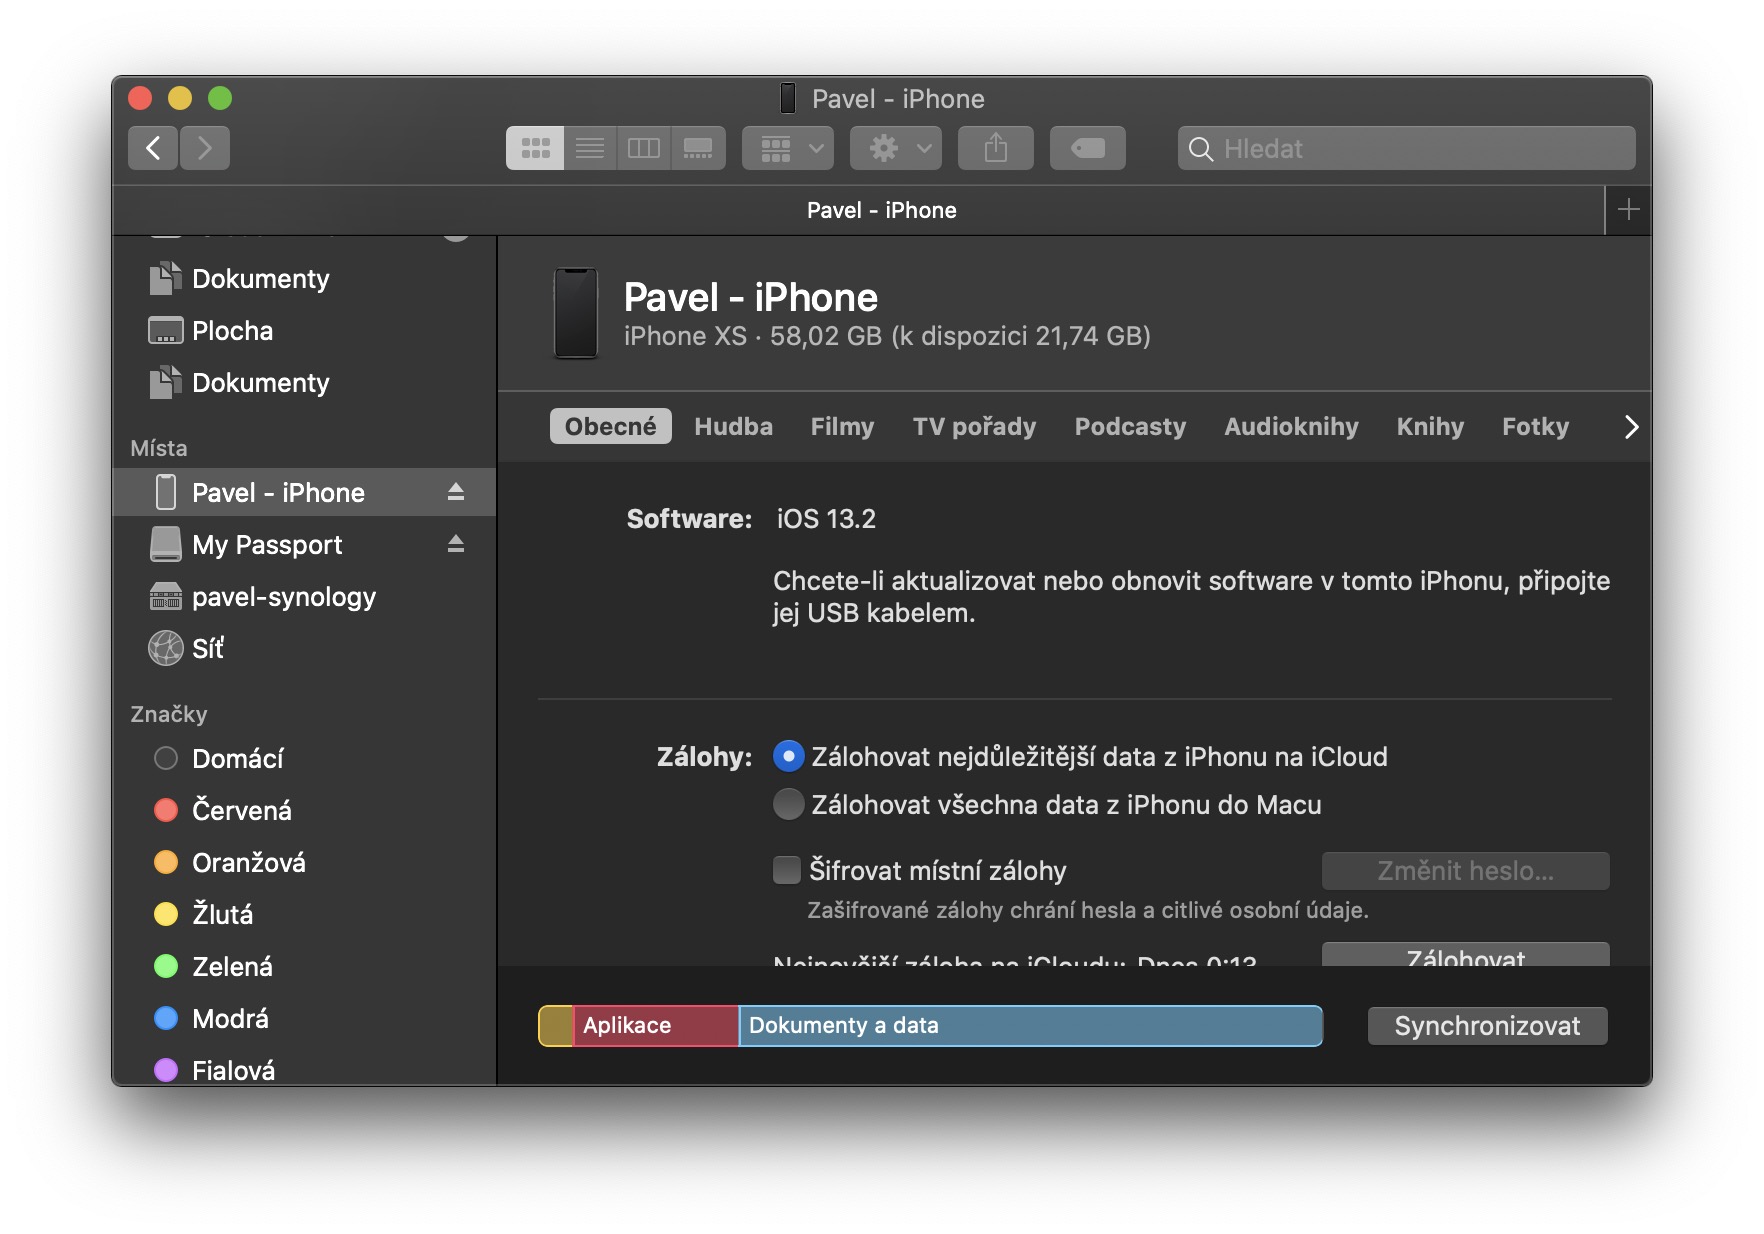Open Dokumenty folder below Plocha
1764x1234 pixels.
pyautogui.click(x=304, y=382)
